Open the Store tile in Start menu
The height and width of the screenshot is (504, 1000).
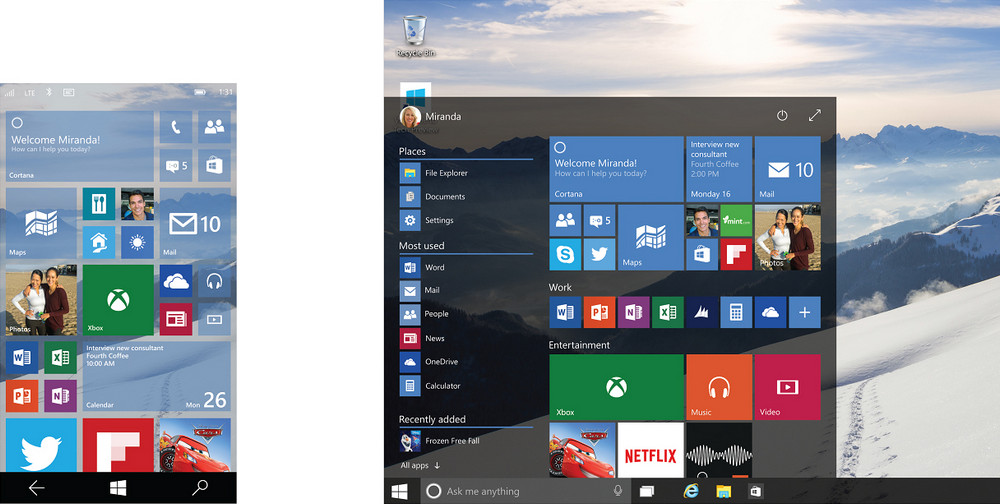[x=702, y=255]
